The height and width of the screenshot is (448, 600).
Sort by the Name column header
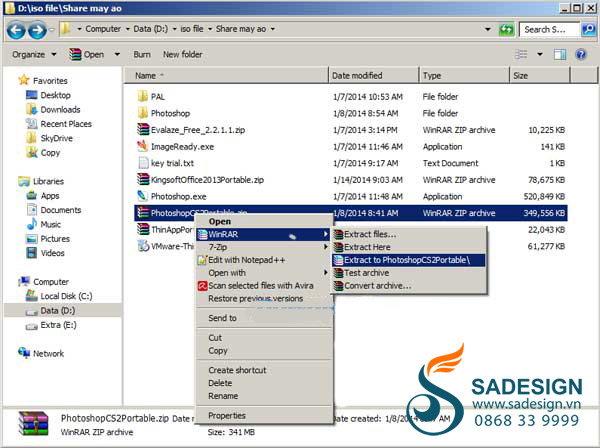pyautogui.click(x=227, y=75)
